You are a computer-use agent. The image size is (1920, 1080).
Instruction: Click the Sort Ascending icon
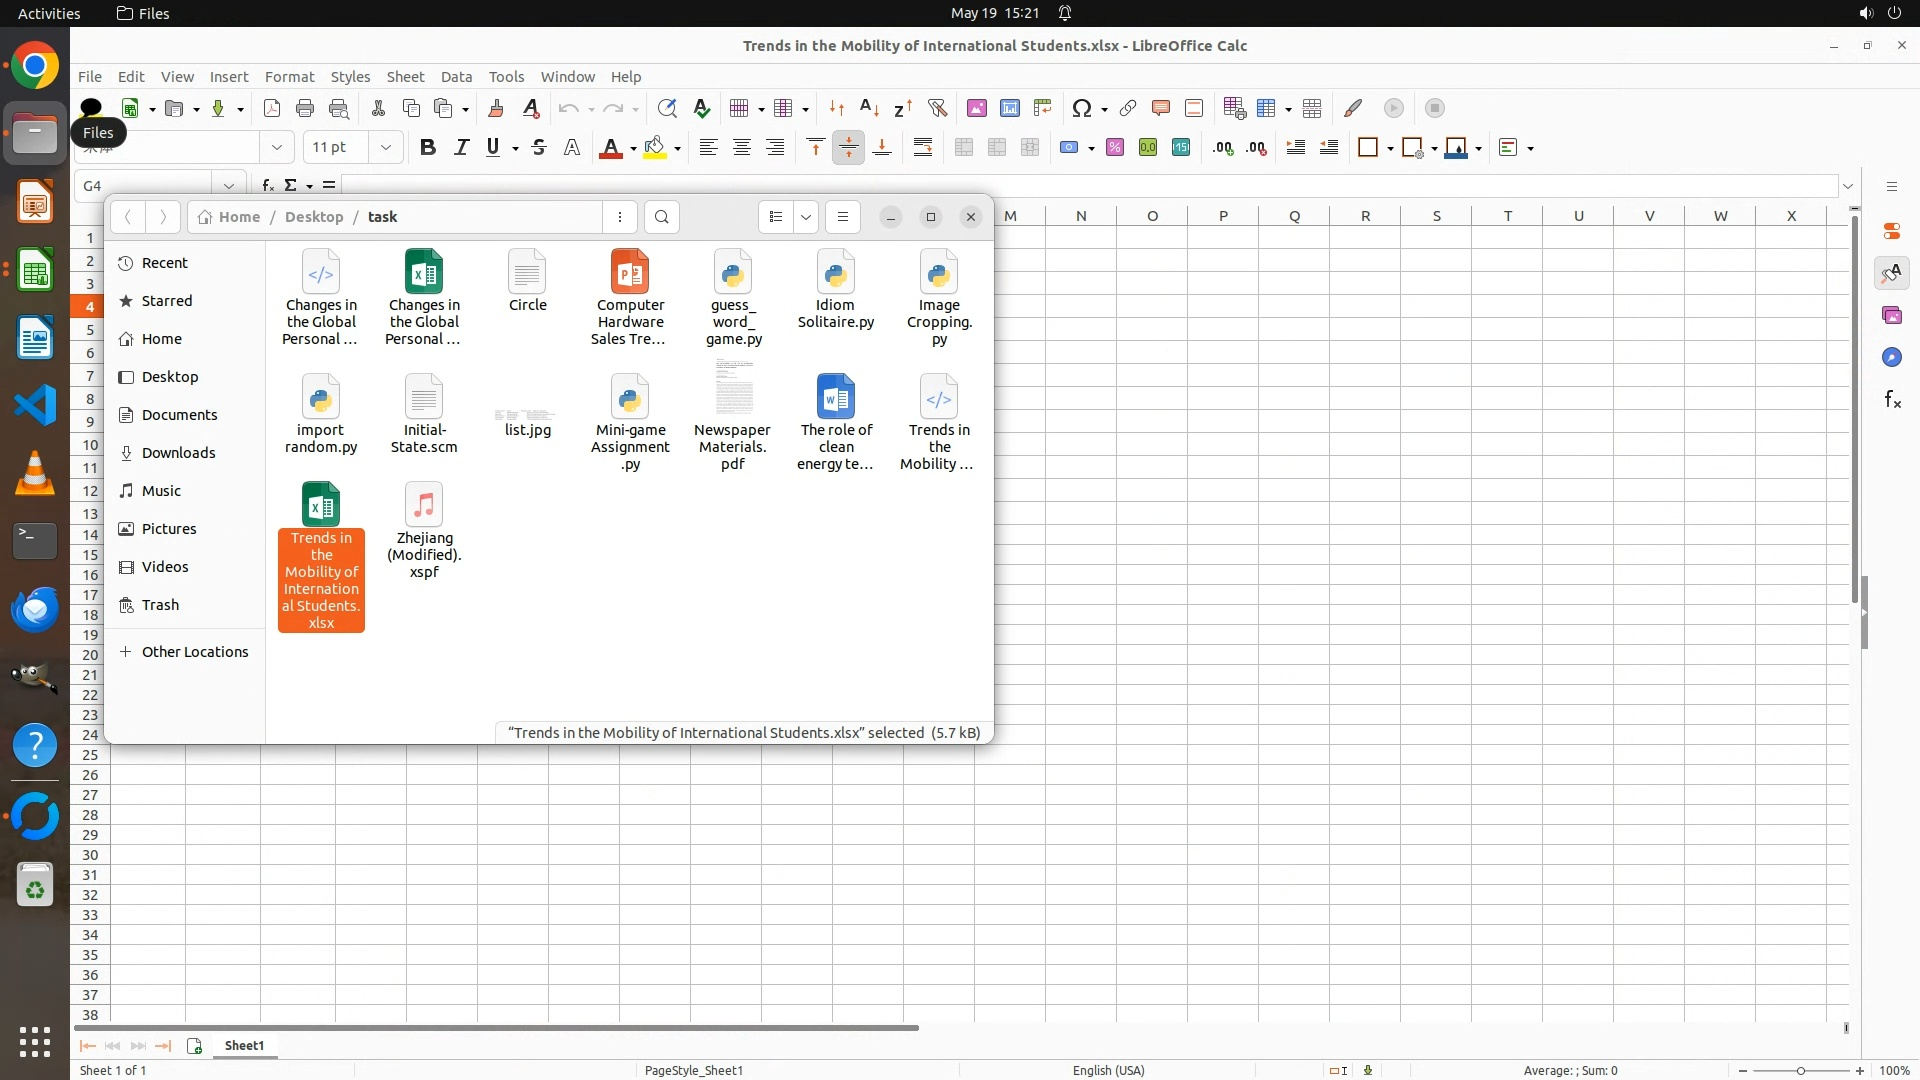pos(870,108)
